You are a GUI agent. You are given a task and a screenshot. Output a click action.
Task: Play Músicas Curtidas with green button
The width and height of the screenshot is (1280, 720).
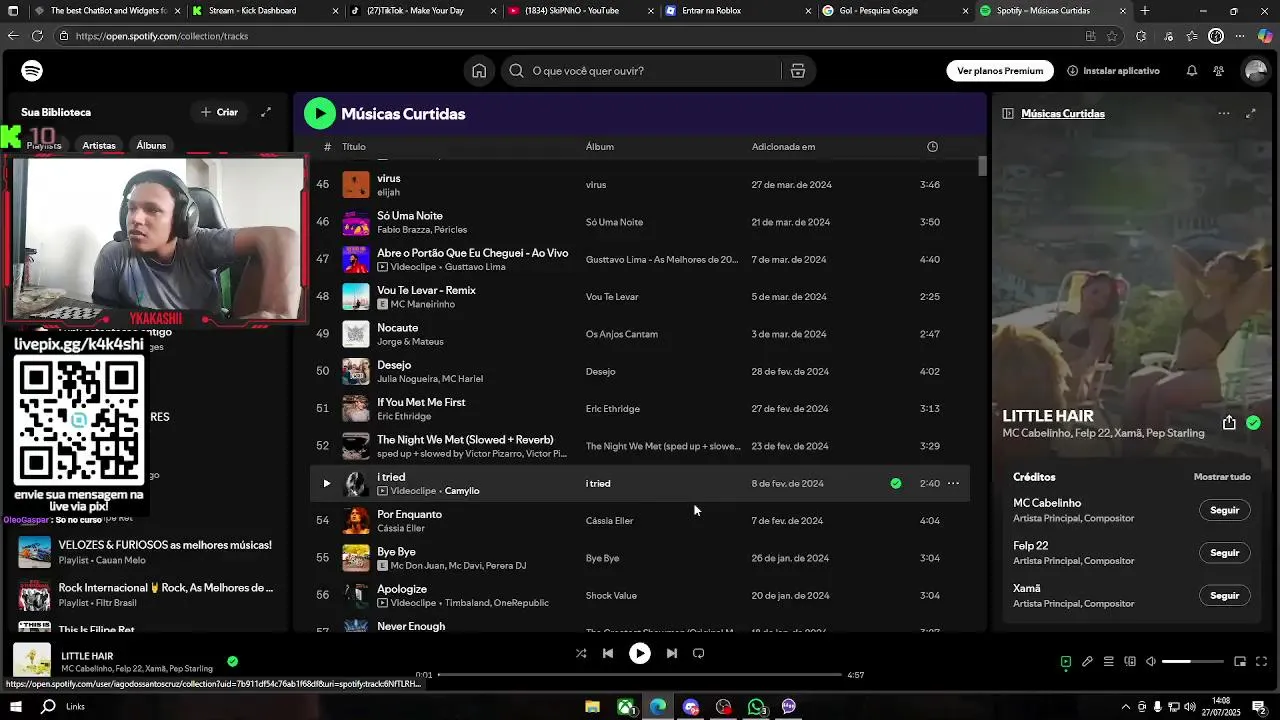(320, 113)
